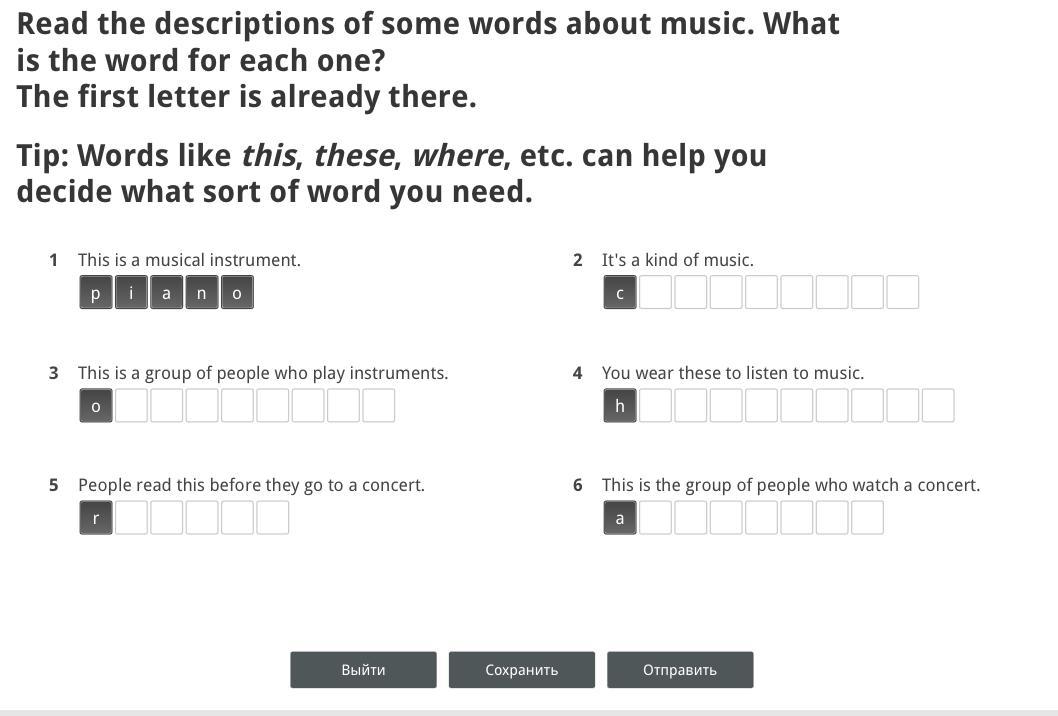Click the prefilled 'c' box in question 2
The image size is (1058, 716).
pos(620,293)
